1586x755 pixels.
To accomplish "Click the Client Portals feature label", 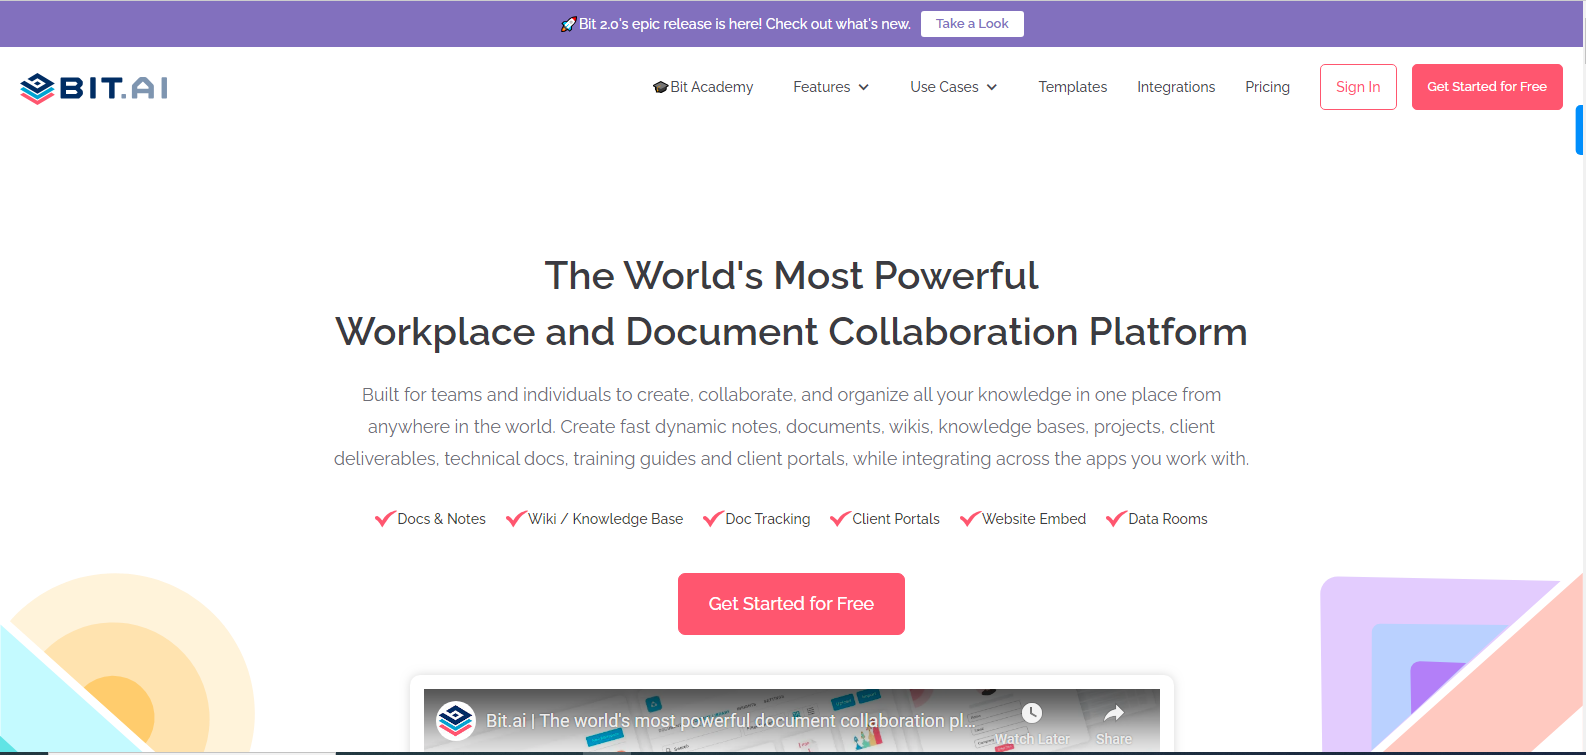I will coord(896,519).
